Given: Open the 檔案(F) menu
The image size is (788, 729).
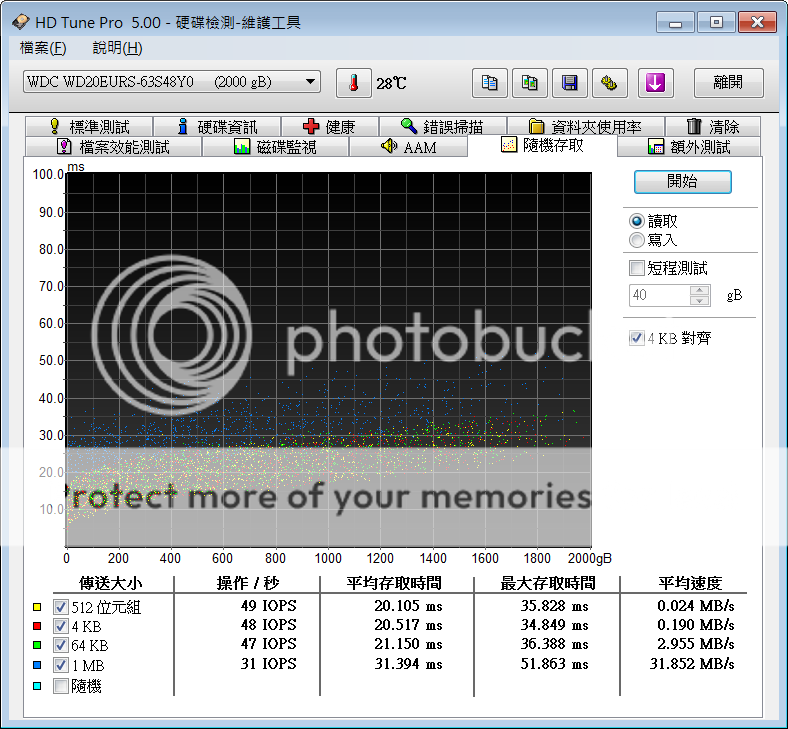Looking at the screenshot, I should pyautogui.click(x=43, y=48).
